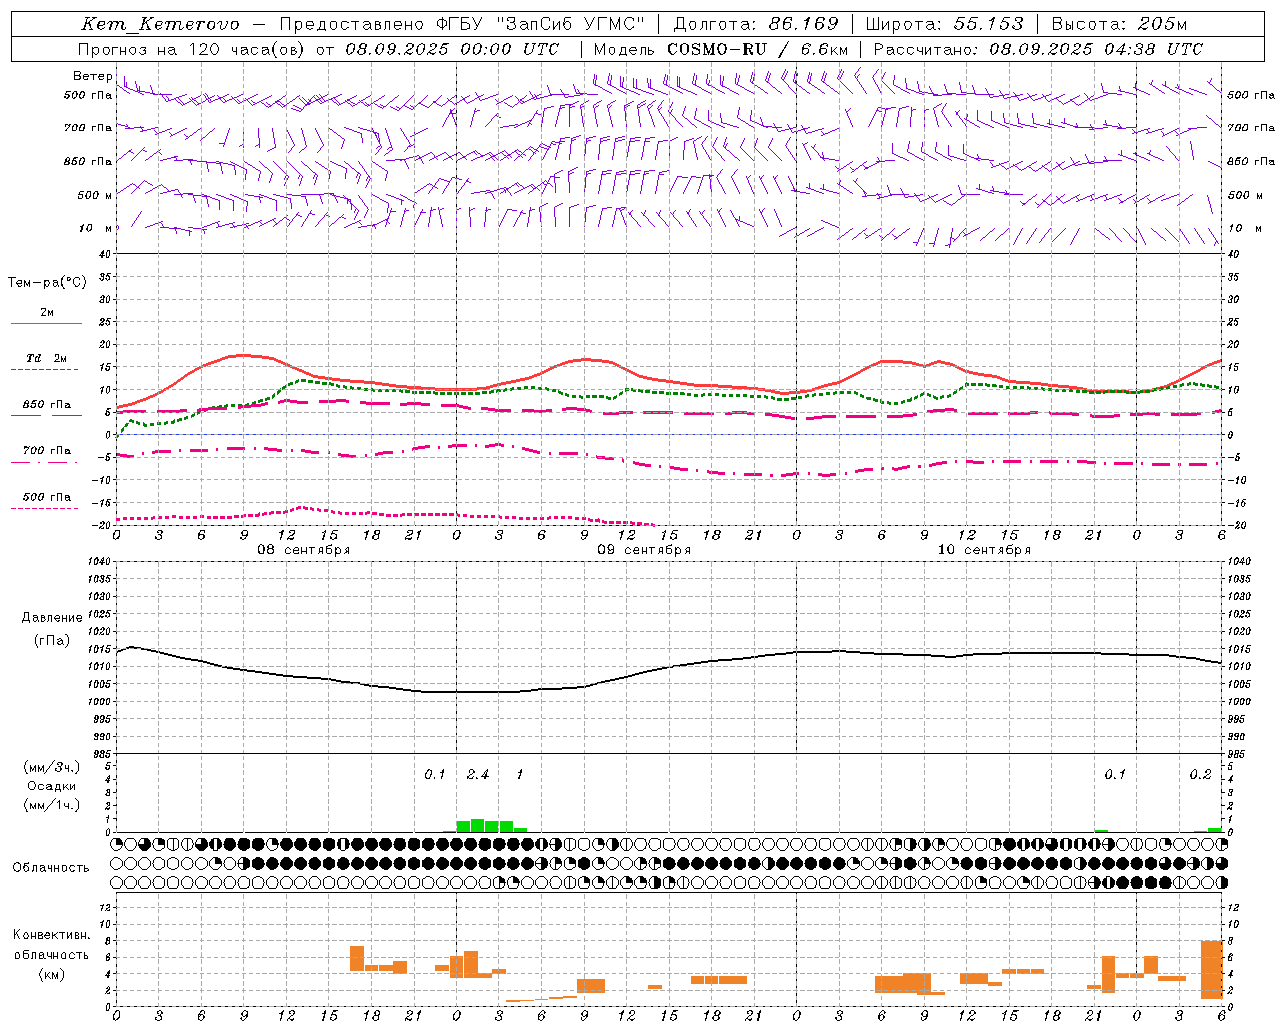This screenshot has width=1280, height=1024.
Task: Click the 500 м wind level label on left
Action: (96, 196)
